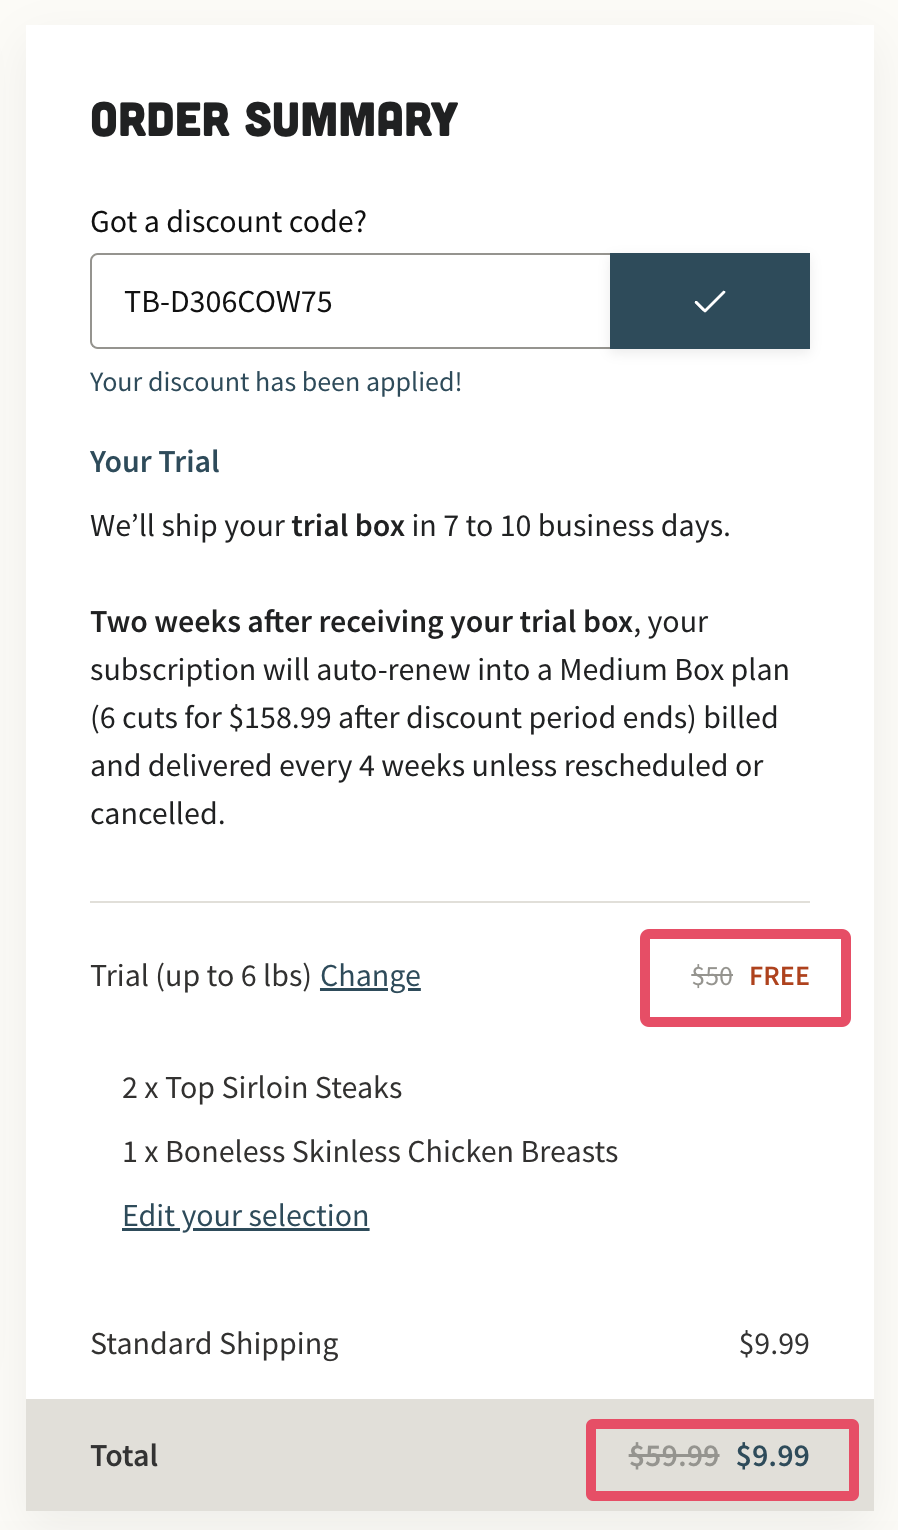This screenshot has height=1530, width=898.
Task: Click the discounted $9.99 total price
Action: point(772,1456)
